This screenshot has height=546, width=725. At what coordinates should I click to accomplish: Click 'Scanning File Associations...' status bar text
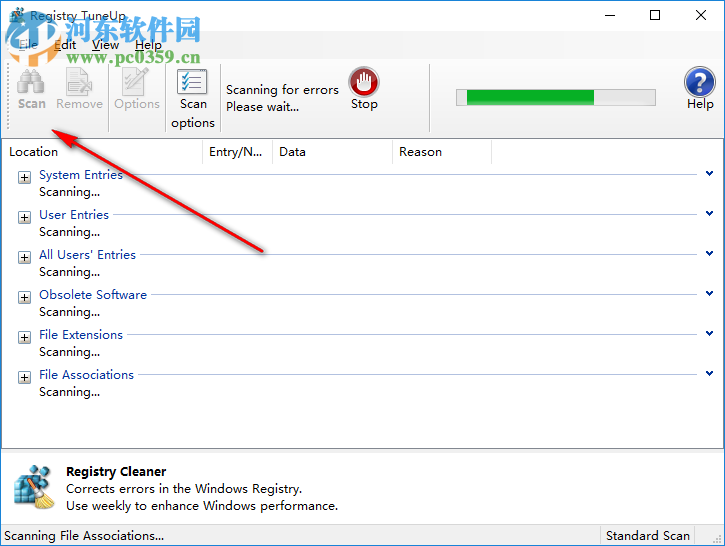click(84, 535)
